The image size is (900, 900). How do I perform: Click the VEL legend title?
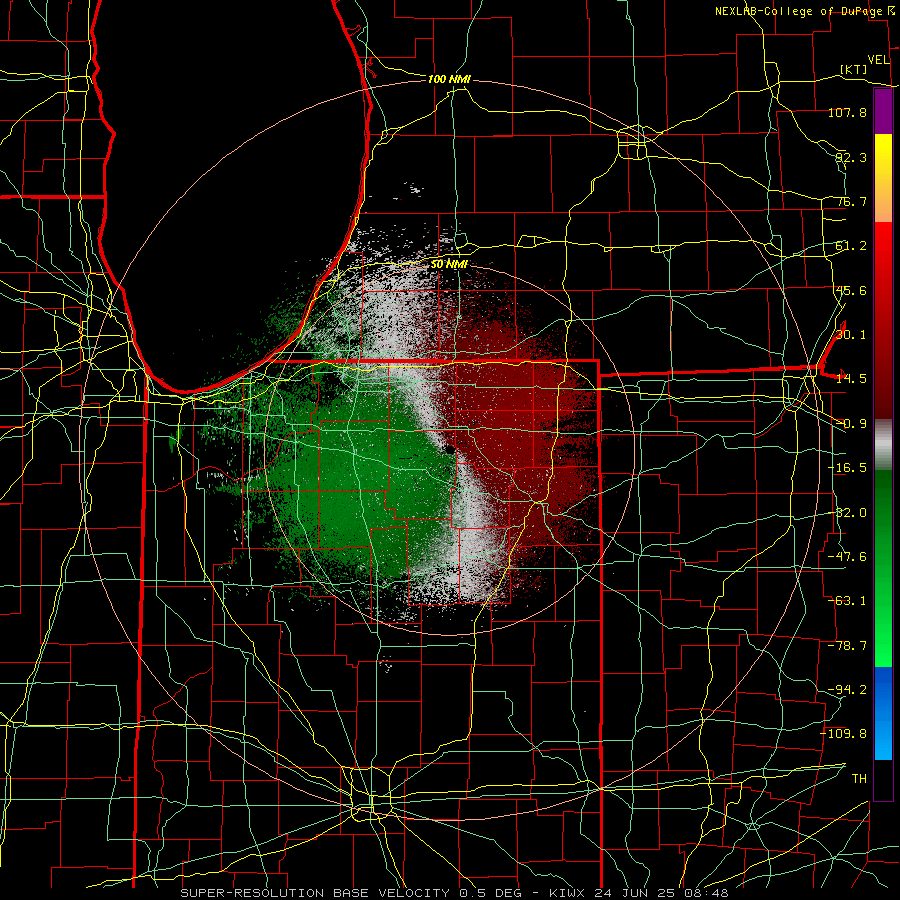[878, 60]
